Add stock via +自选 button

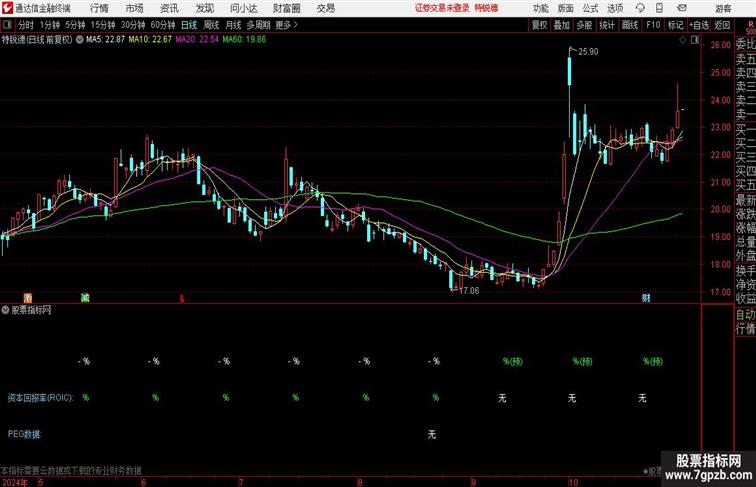(699, 25)
